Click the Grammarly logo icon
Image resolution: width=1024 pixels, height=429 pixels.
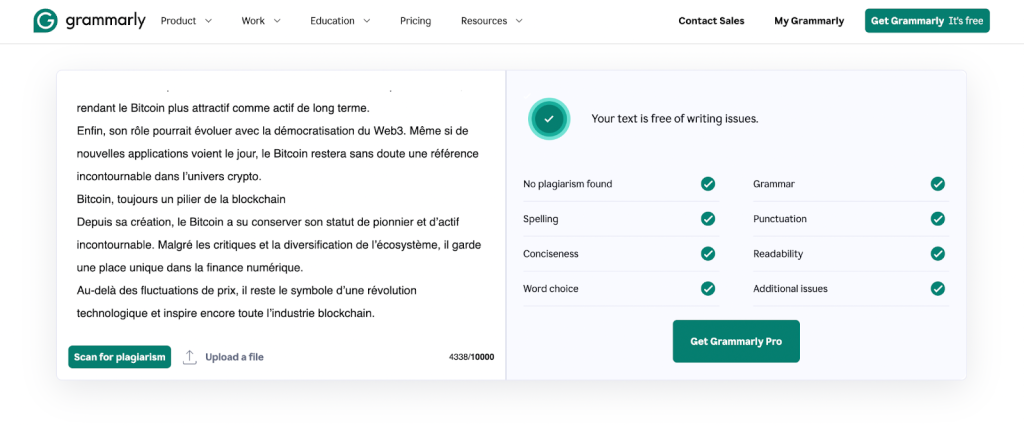point(45,21)
